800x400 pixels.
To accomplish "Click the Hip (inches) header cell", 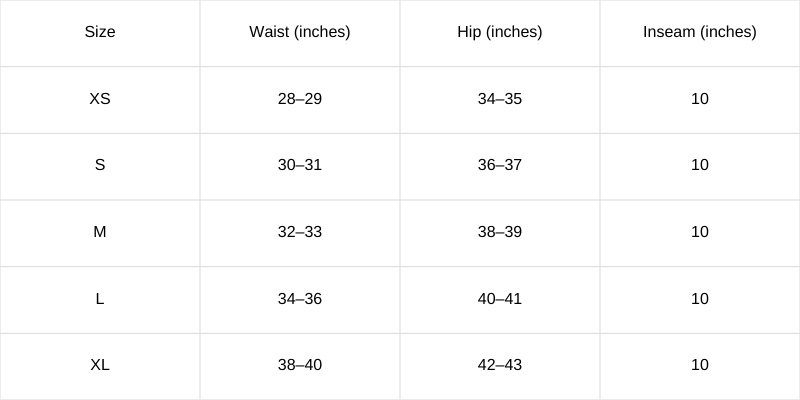I will pos(500,33).
